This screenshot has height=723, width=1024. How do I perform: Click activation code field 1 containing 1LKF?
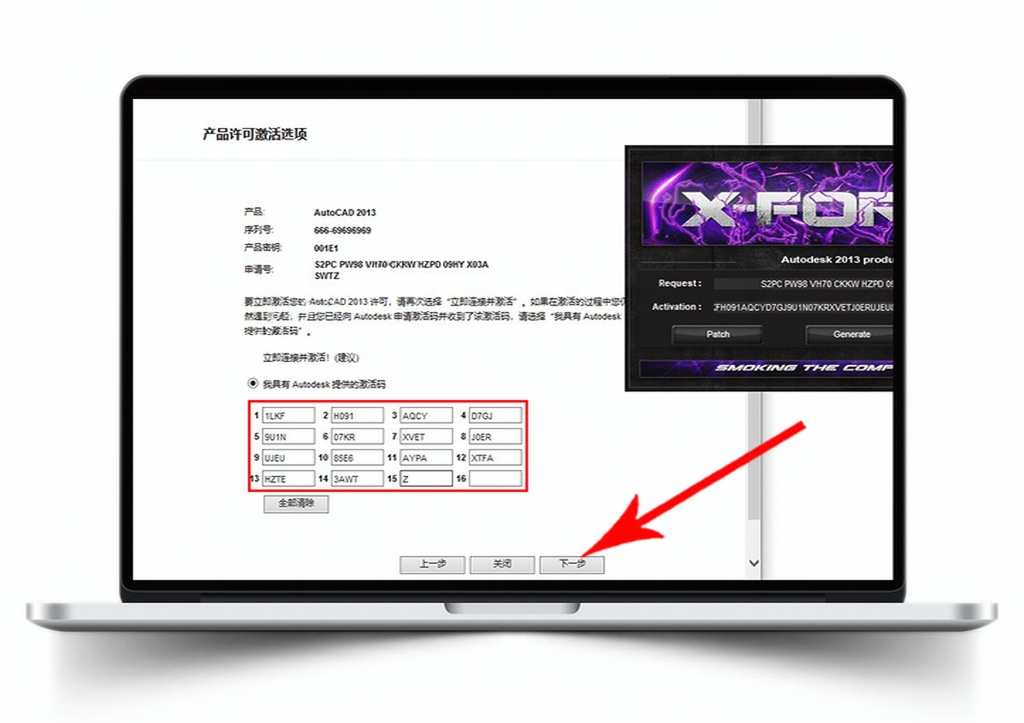click(288, 415)
